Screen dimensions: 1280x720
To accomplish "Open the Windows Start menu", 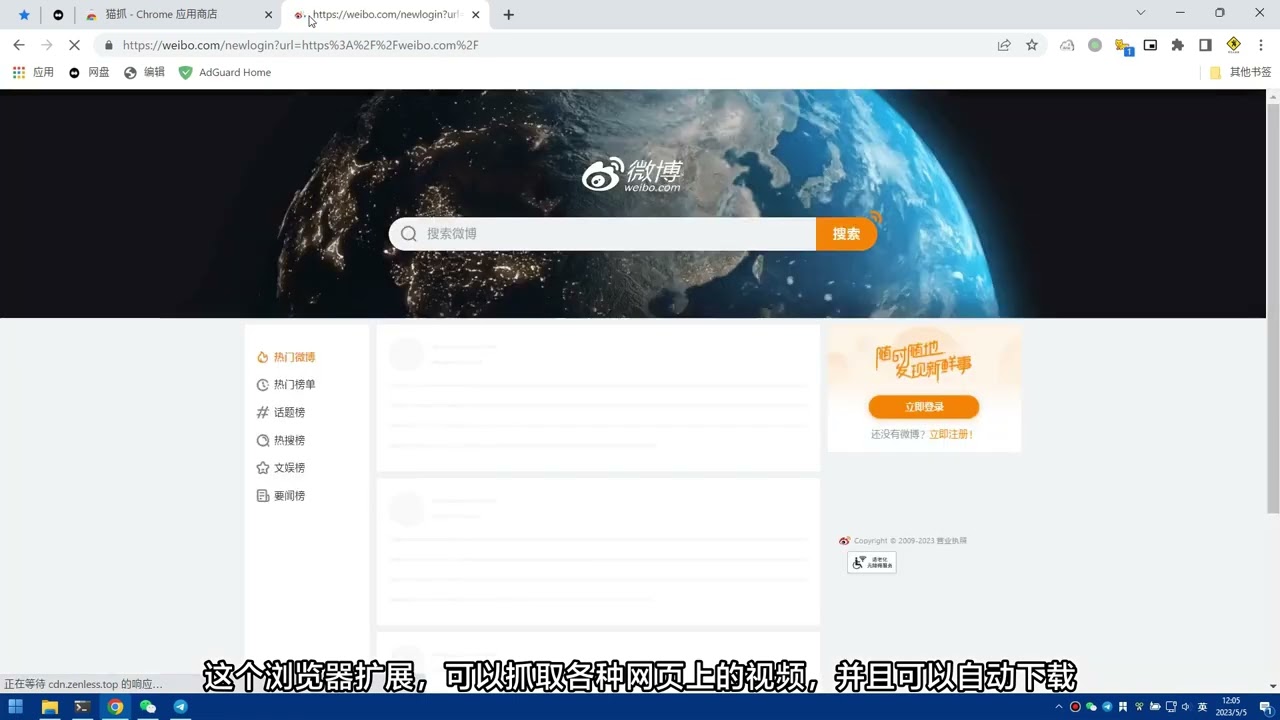I will point(16,707).
